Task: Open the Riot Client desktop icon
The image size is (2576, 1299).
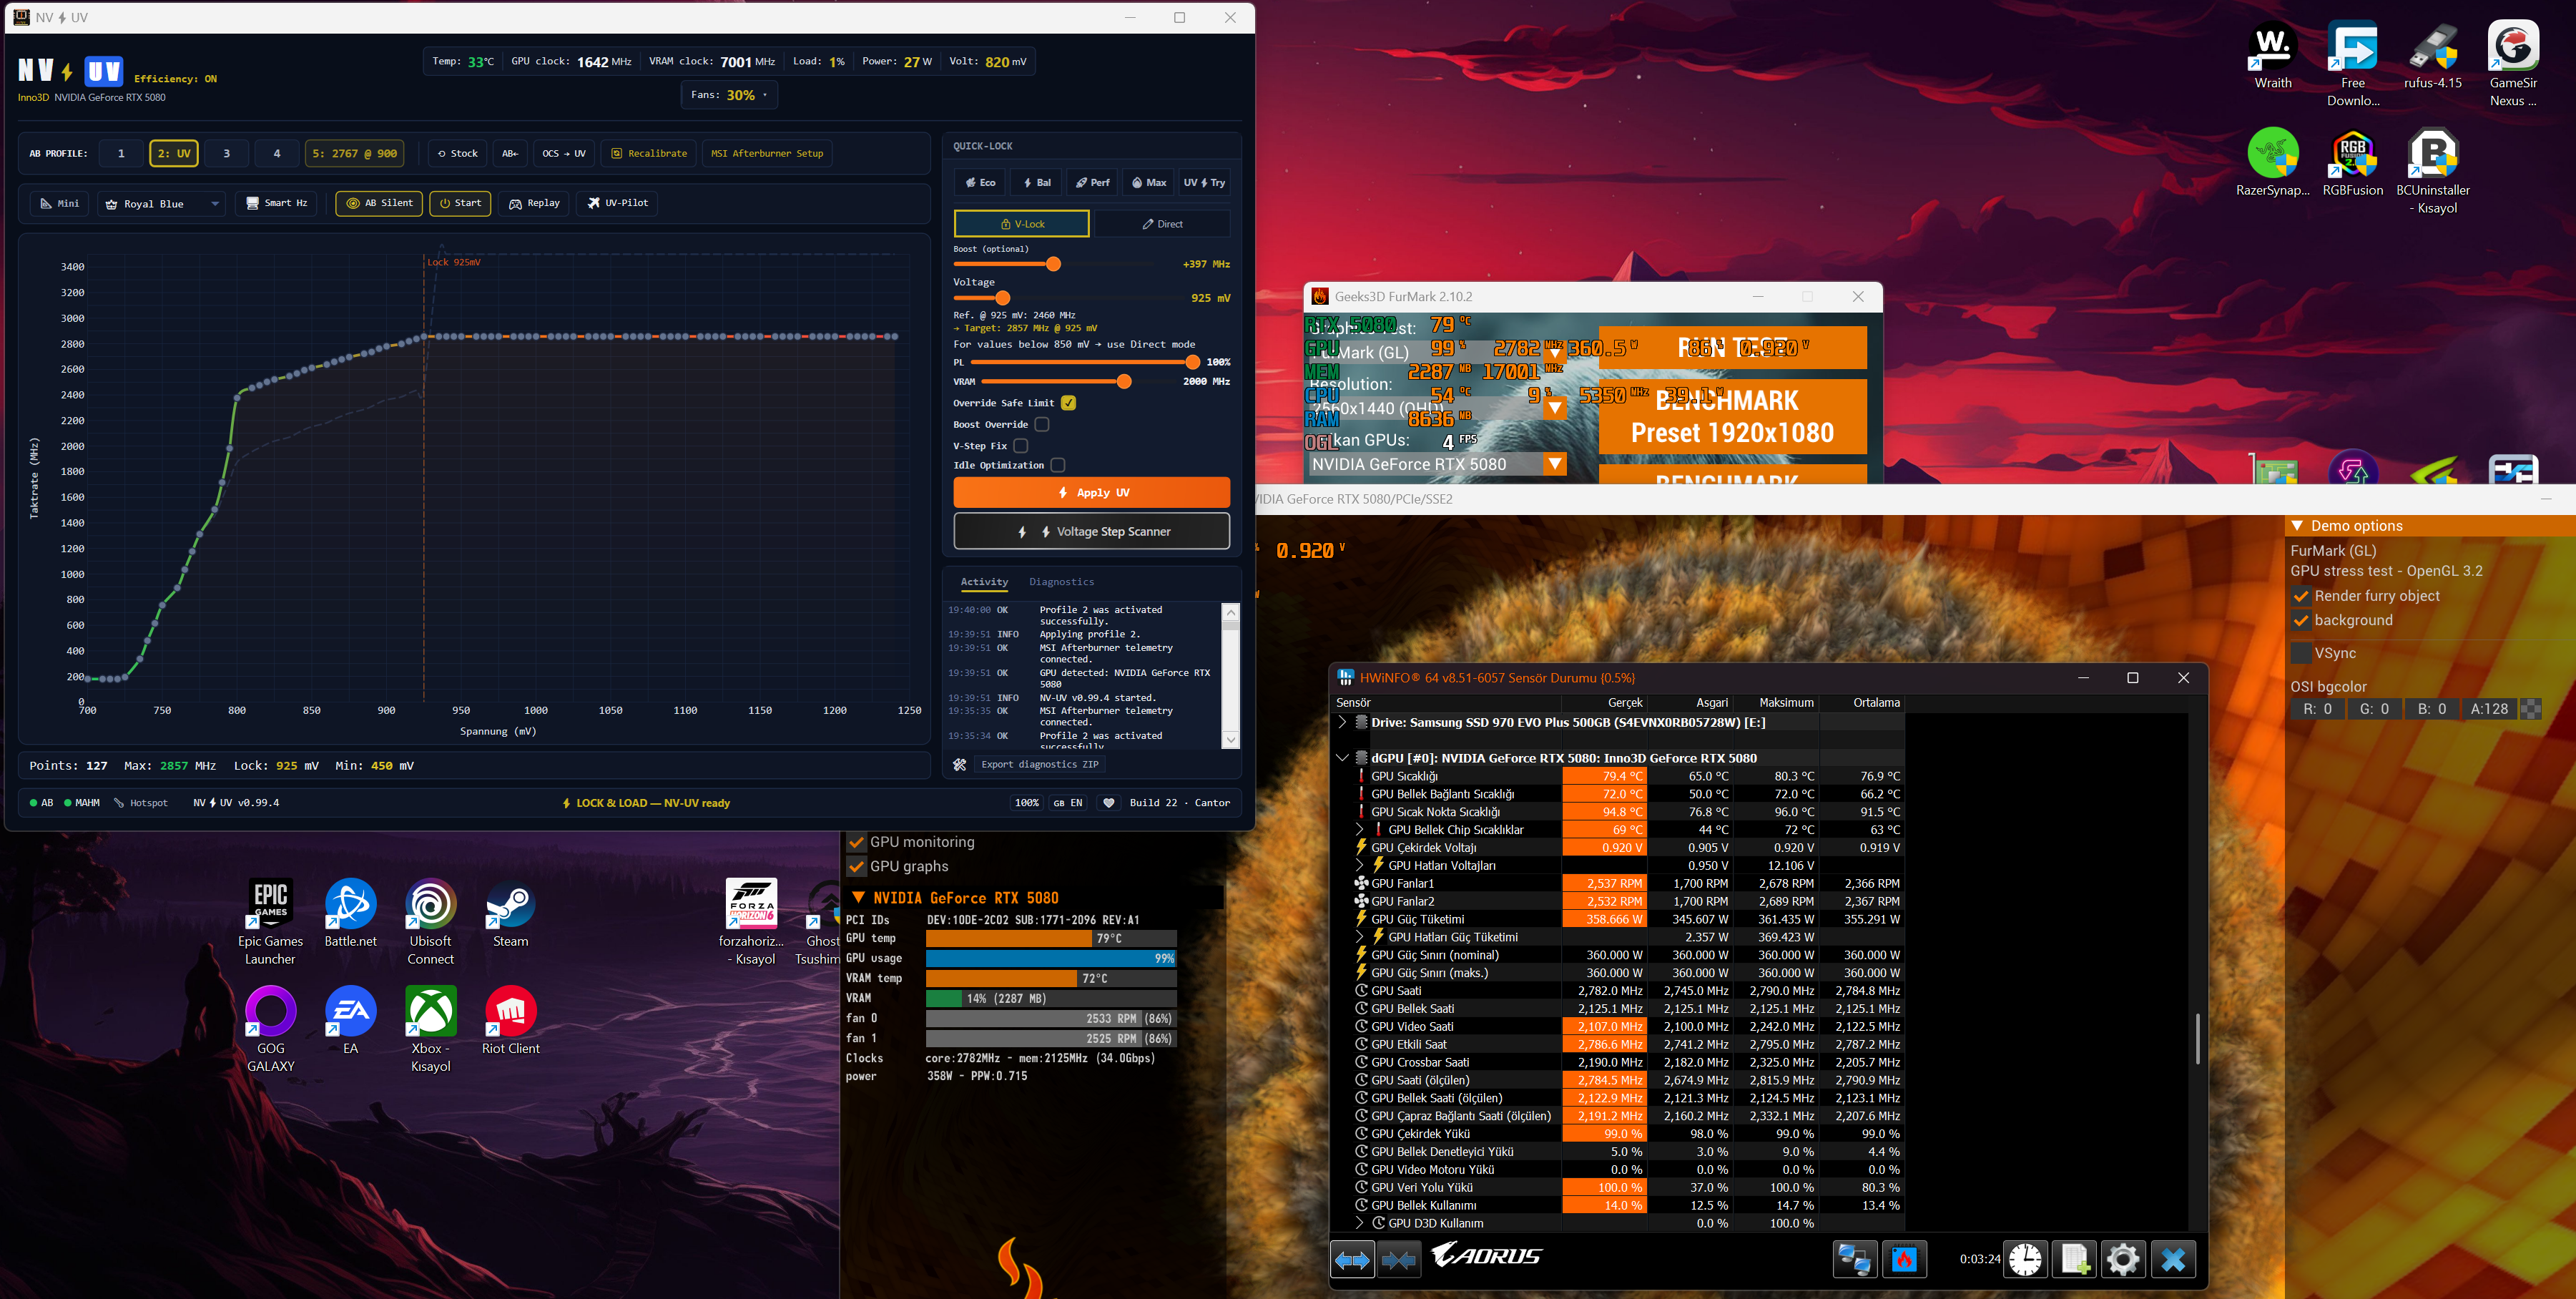Action: pyautogui.click(x=511, y=1020)
